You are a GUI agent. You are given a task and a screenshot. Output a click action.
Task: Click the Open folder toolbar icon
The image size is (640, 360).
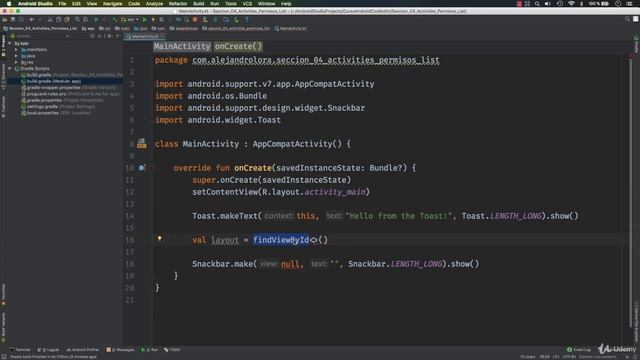[4, 19]
